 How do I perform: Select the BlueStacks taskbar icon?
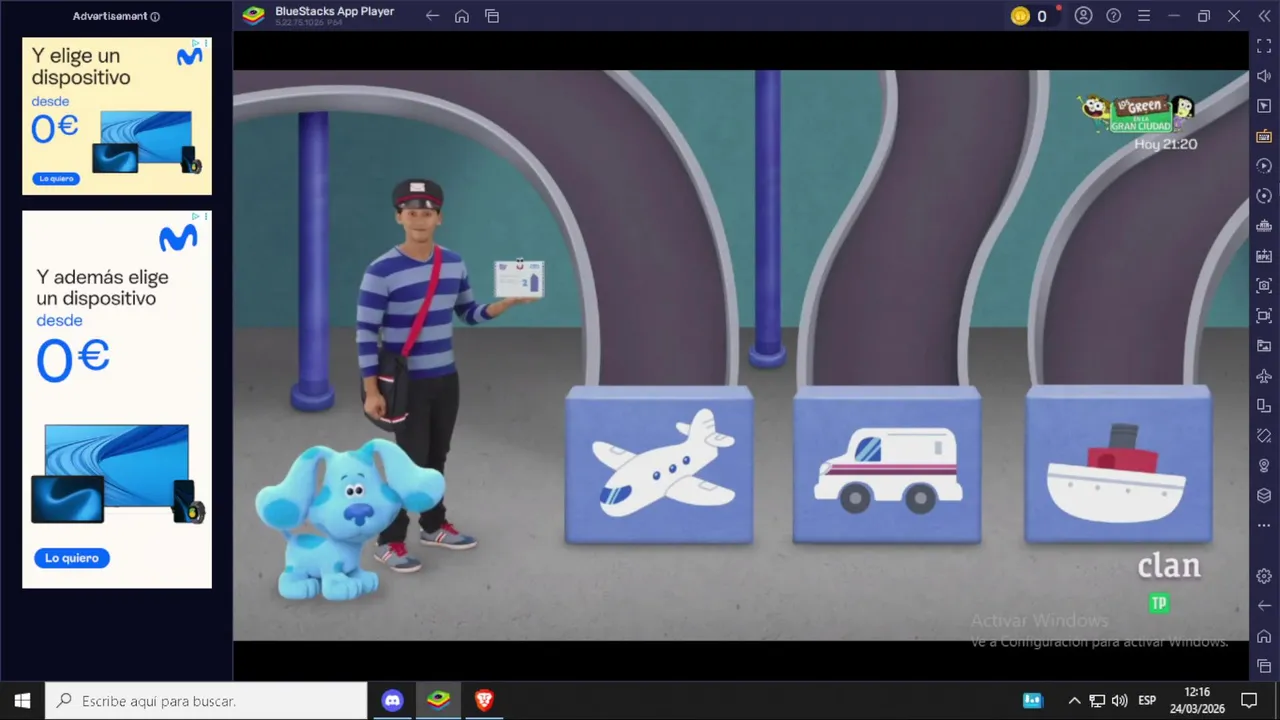point(438,701)
